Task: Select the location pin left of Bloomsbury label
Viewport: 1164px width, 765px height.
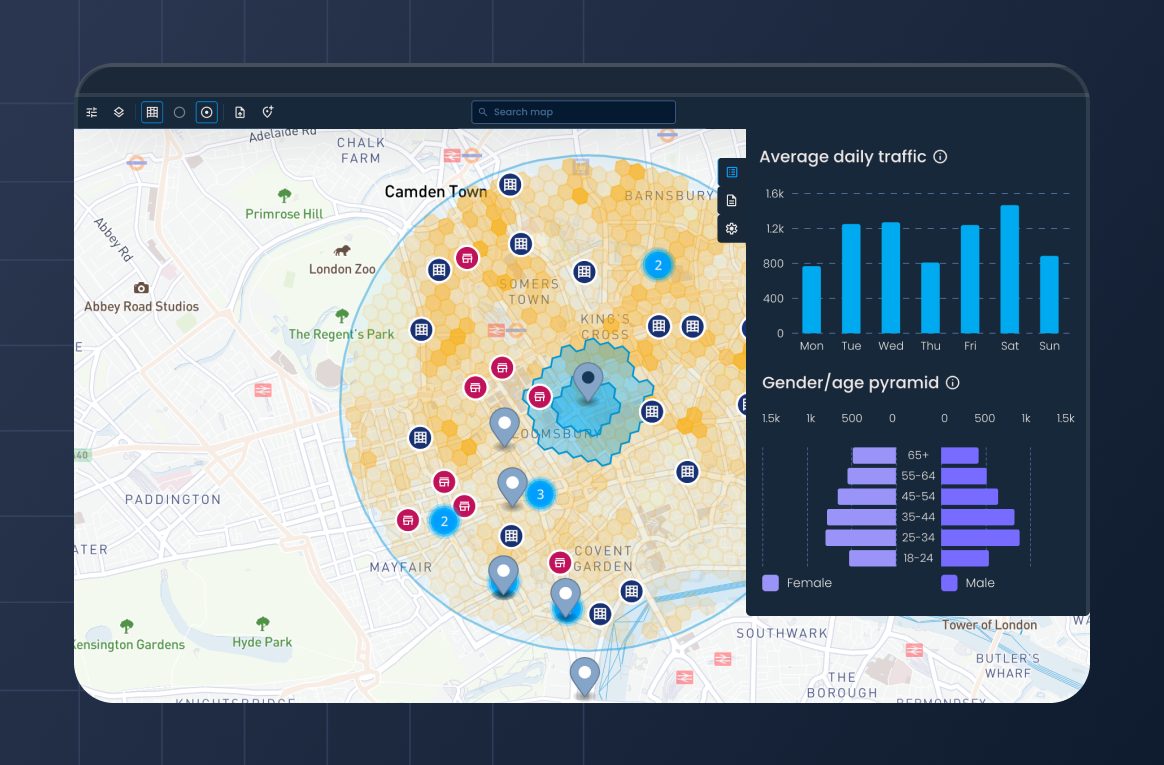Action: [x=504, y=427]
